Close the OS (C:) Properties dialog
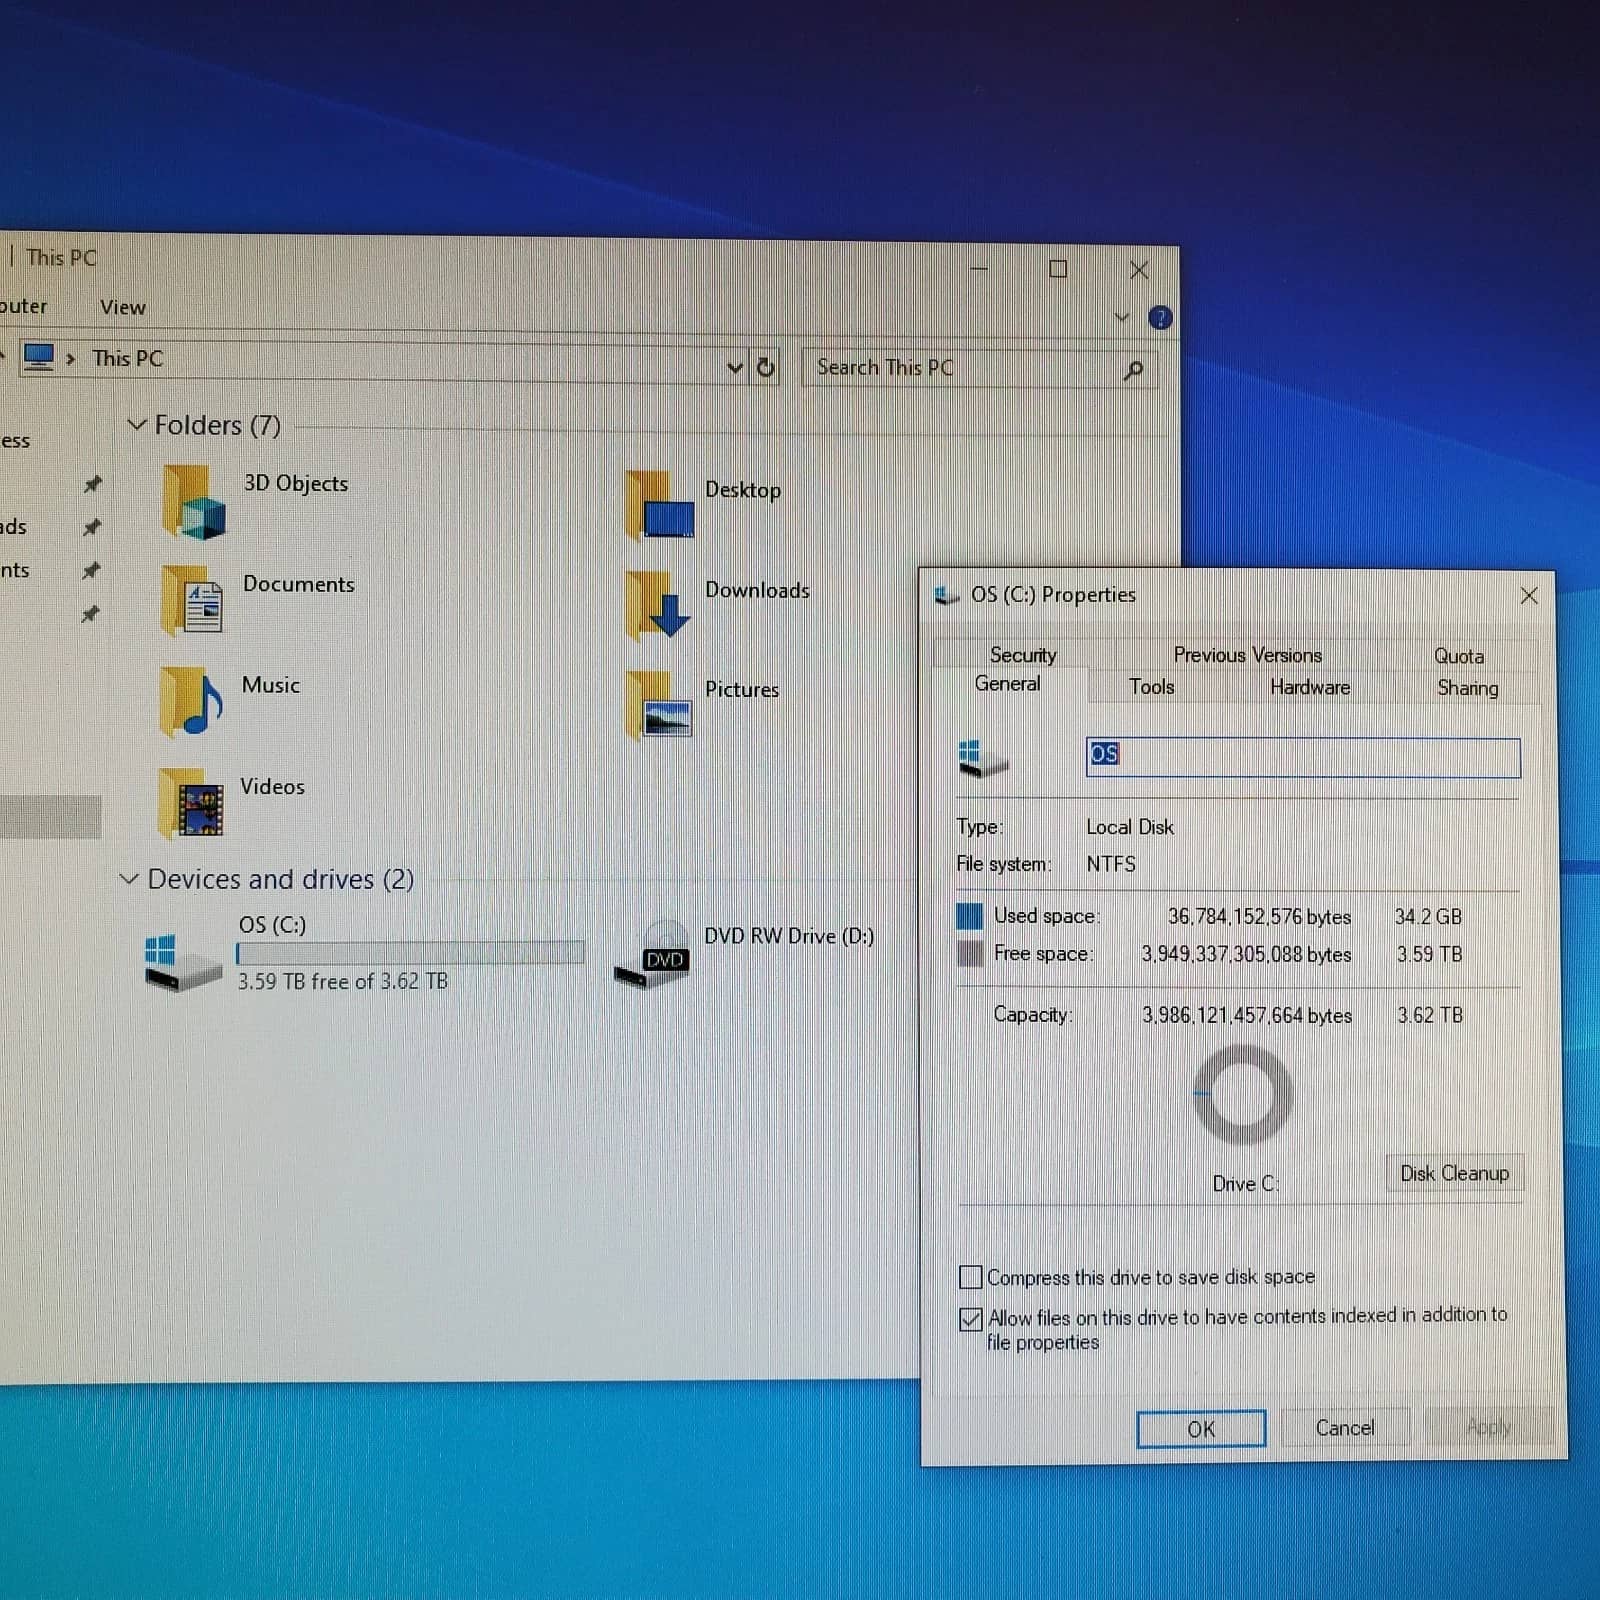Viewport: 1600px width, 1600px height. (x=1529, y=596)
